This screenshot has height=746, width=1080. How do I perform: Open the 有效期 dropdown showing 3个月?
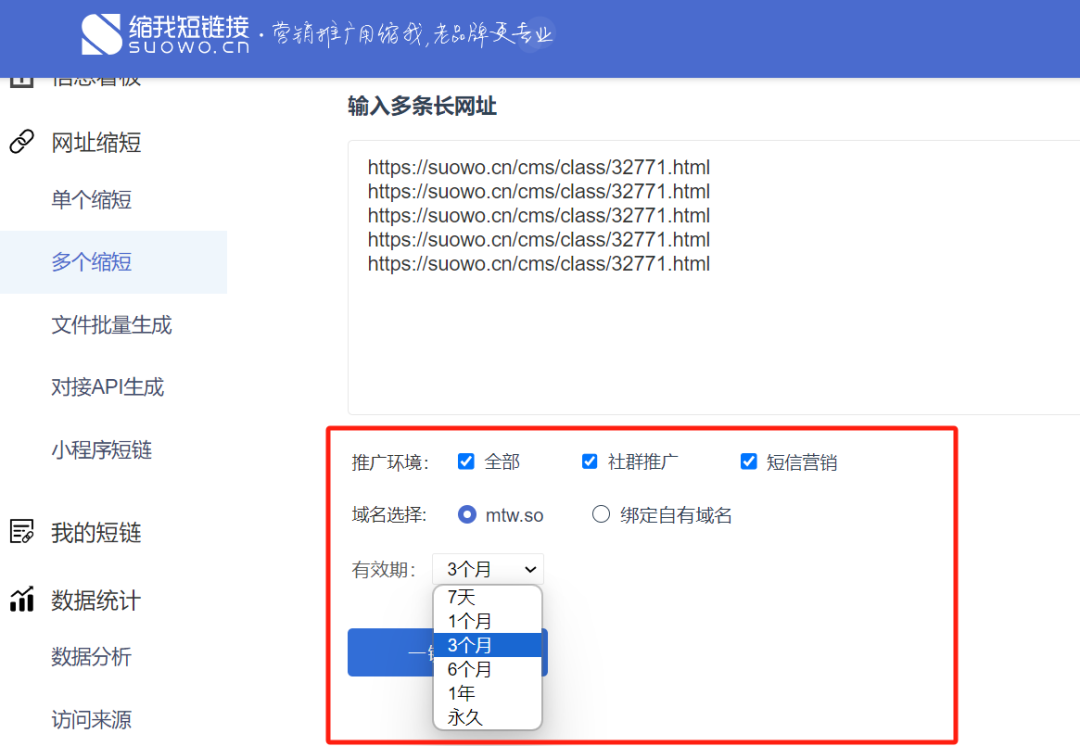(488, 569)
